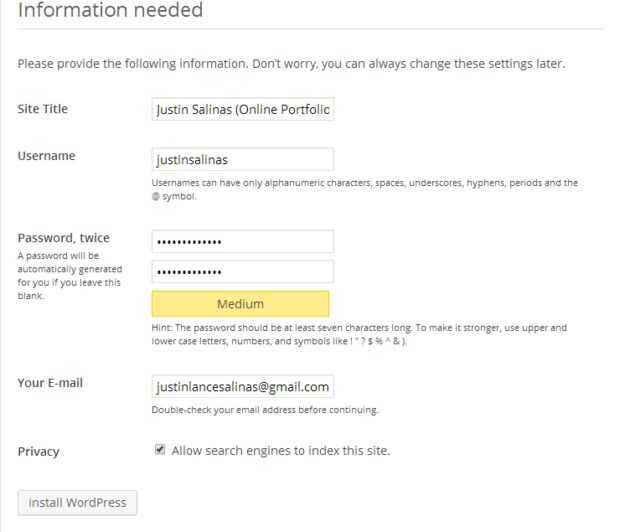Click "Allow search engines to index this site" text
This screenshot has width=620, height=532.
tap(281, 451)
